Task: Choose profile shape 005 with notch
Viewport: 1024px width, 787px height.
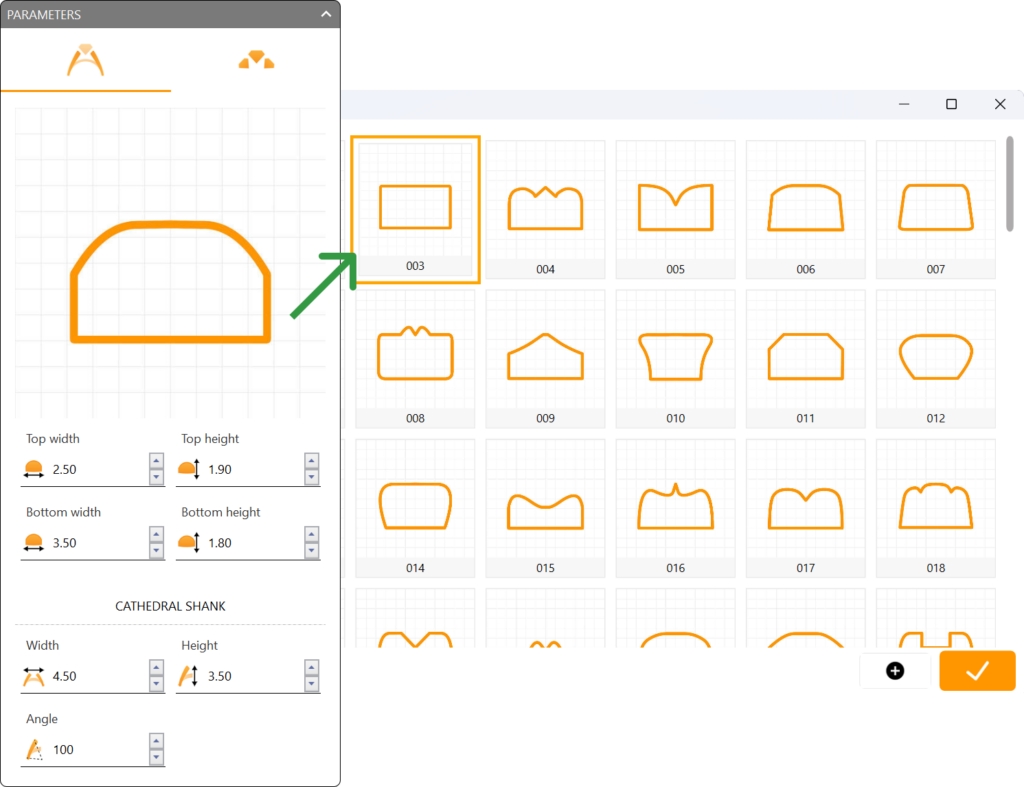Action: click(675, 208)
